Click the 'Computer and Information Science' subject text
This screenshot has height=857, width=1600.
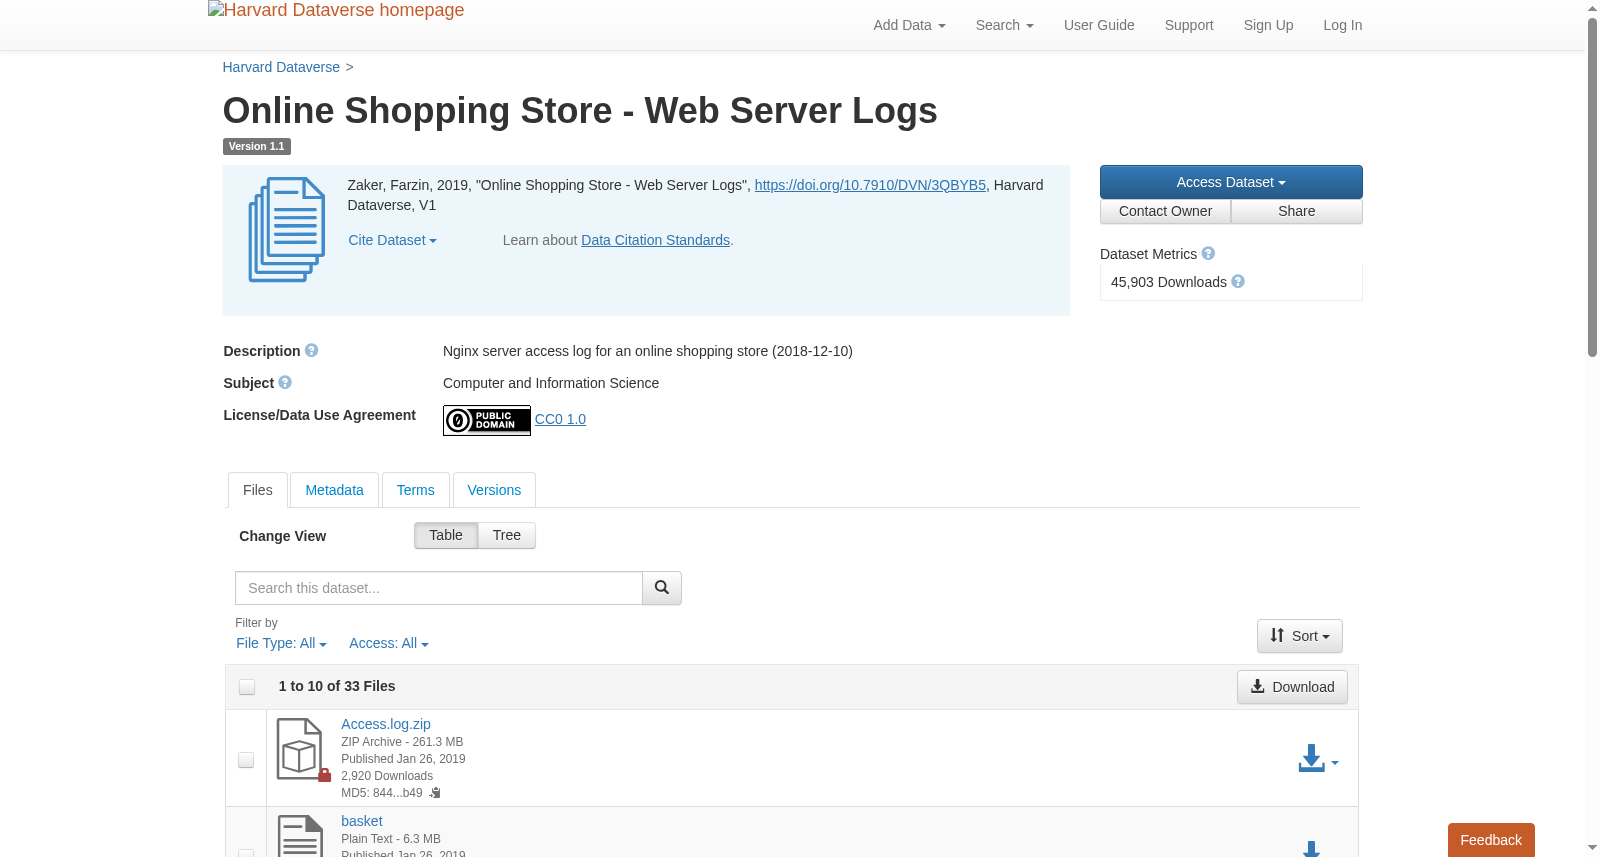point(551,383)
